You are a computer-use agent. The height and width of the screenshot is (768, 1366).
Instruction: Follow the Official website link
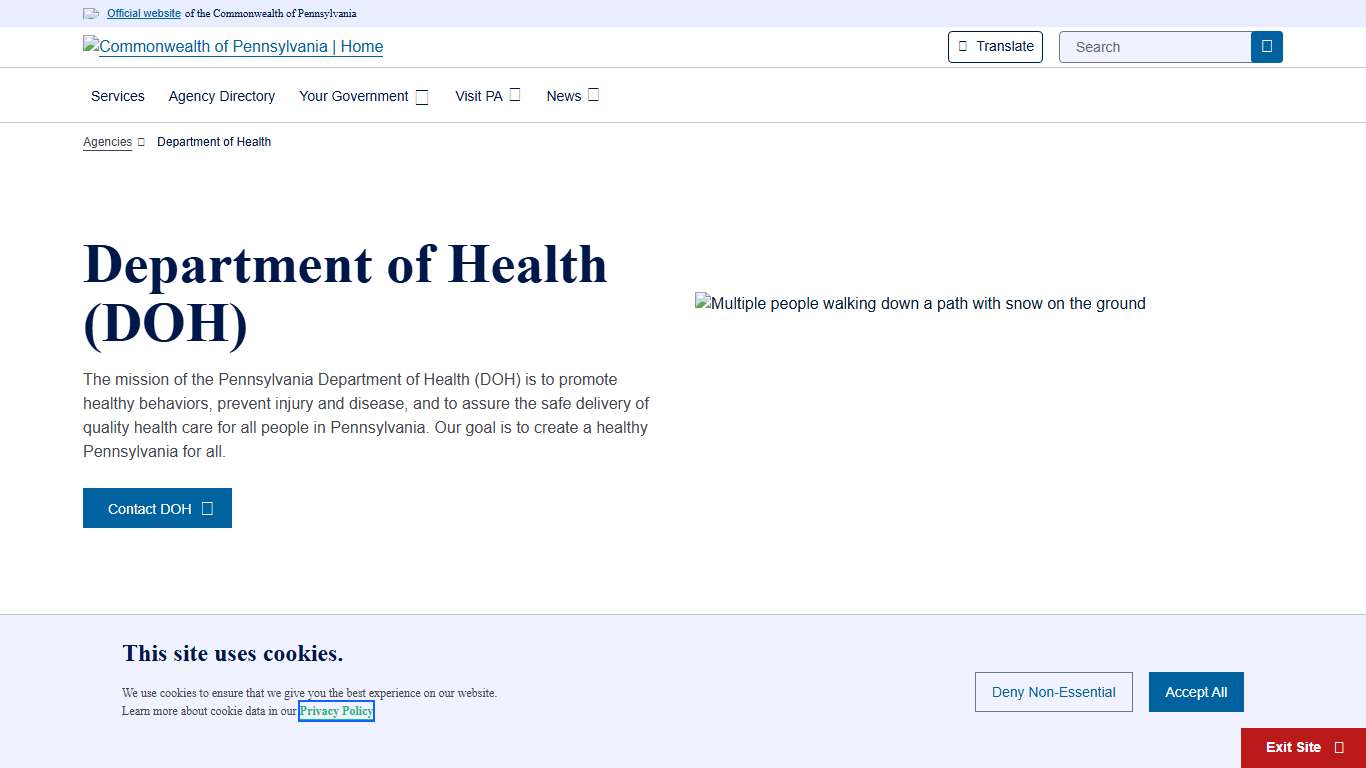click(143, 13)
